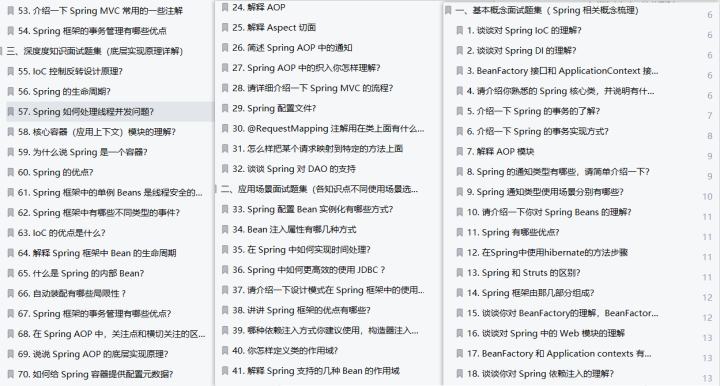The height and width of the screenshot is (386, 720).
Task: Open '61. Spring 框架中的单例 Beans 是线程安全的'
Action: point(110,192)
